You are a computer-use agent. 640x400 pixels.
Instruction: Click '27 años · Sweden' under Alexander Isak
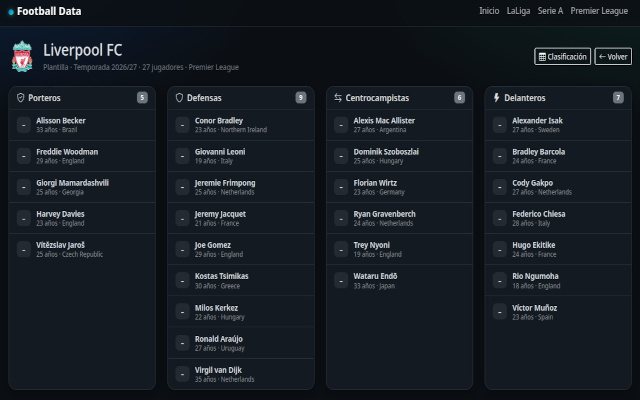pos(536,130)
